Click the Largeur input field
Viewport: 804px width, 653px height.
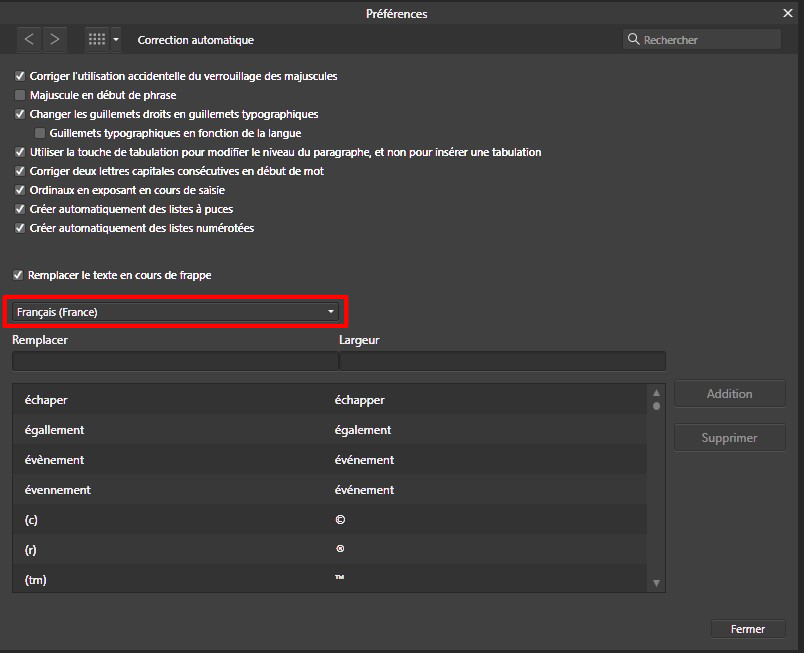pos(502,361)
